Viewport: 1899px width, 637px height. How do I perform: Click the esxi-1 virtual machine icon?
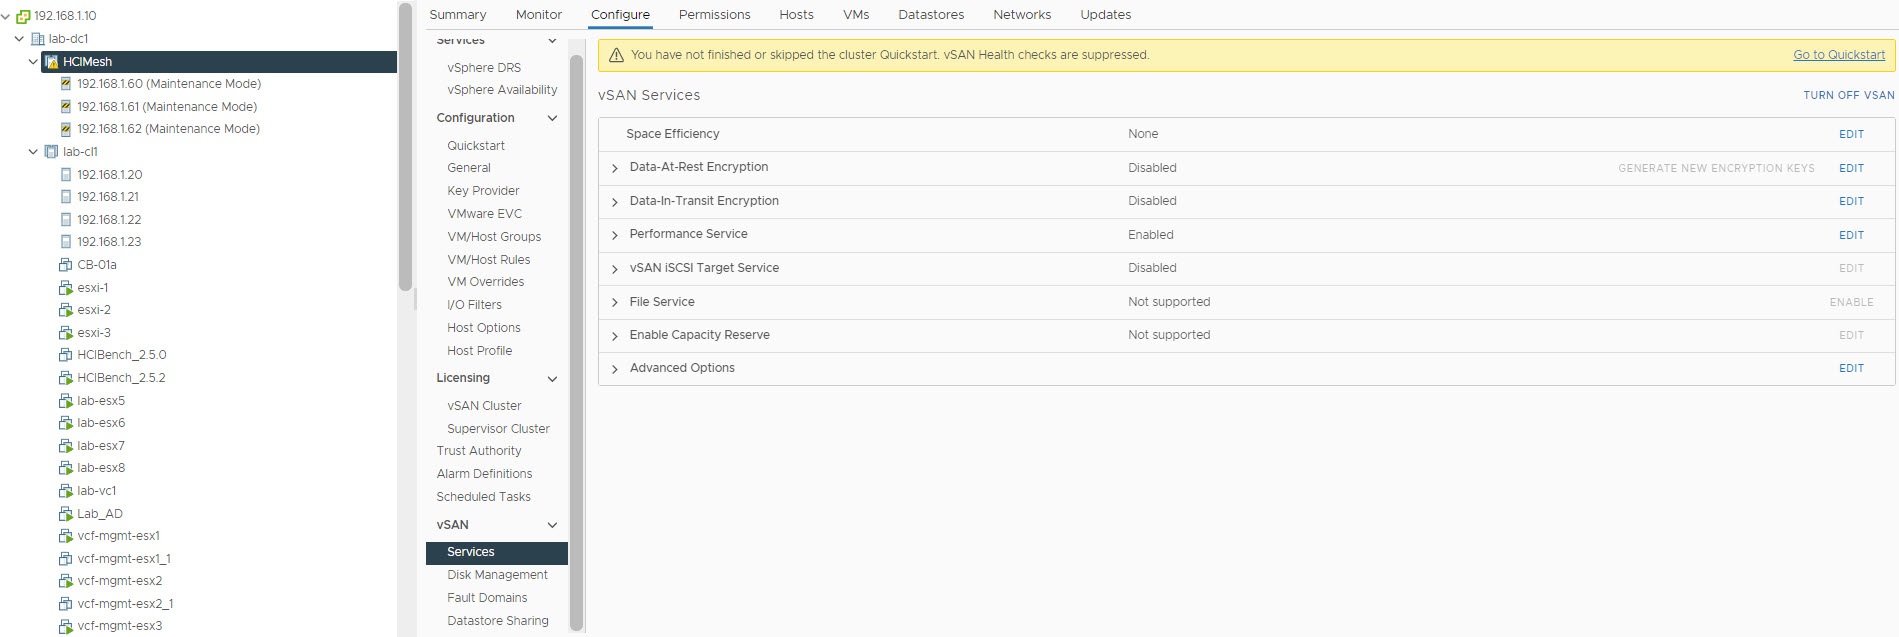pos(66,288)
